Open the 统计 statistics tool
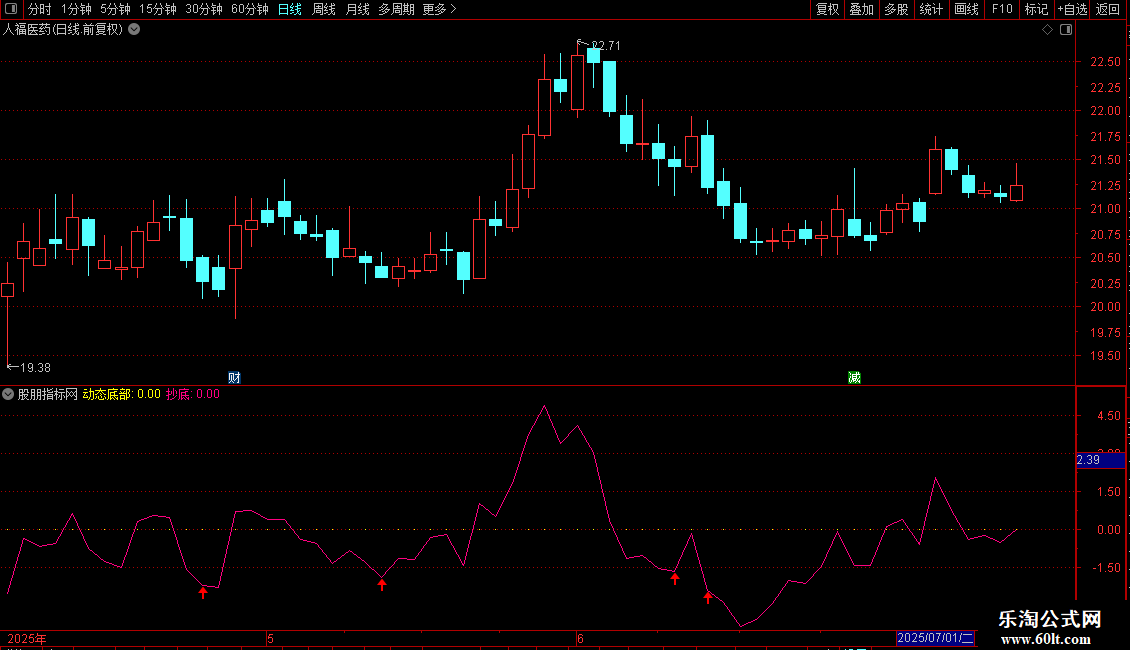 coord(931,9)
